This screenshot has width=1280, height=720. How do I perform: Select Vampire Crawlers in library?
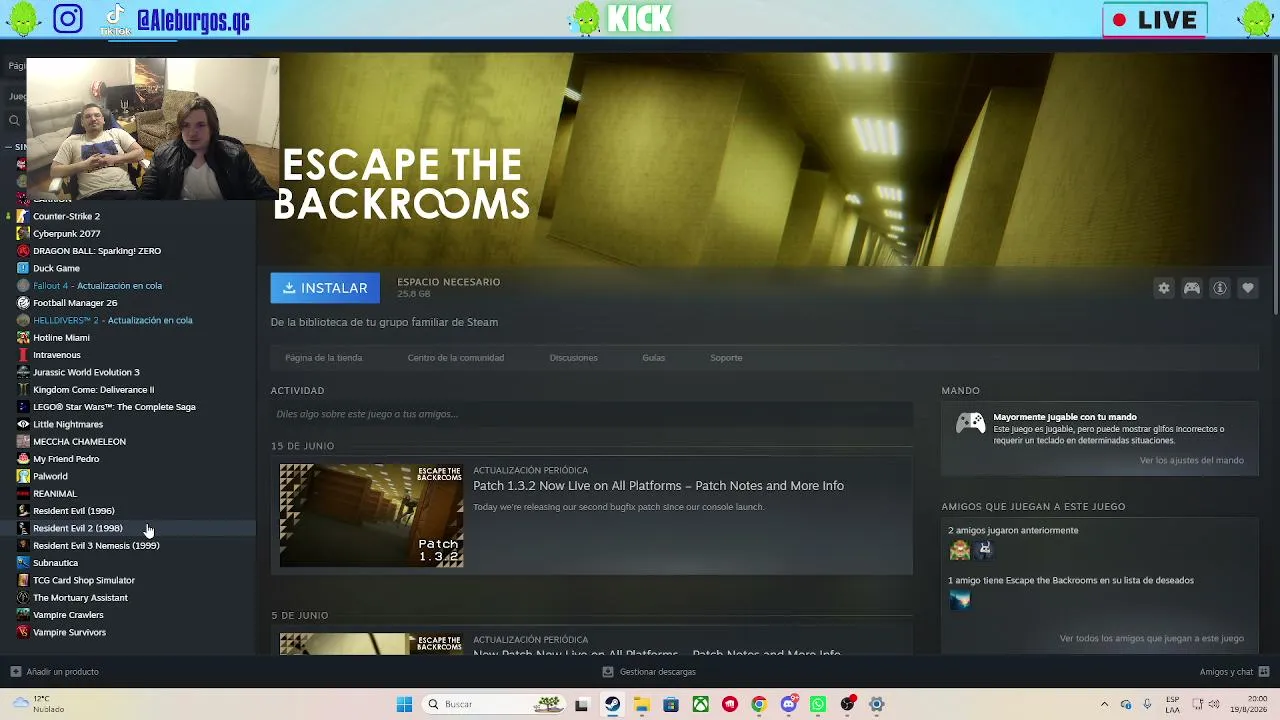68,615
